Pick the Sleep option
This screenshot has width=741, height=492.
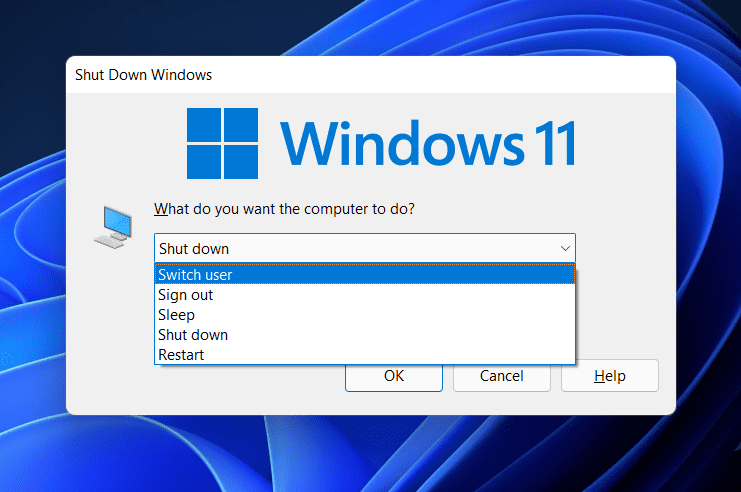tap(364, 315)
